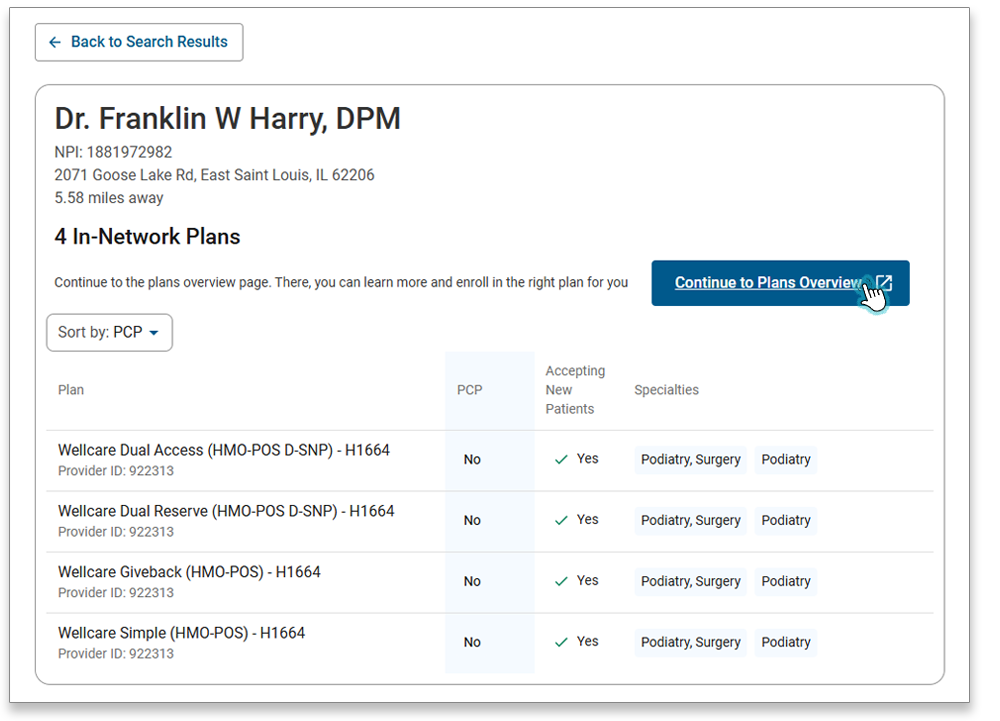Click the back arrow icon beside Back to Search Results
This screenshot has width=1000, height=721.
coord(56,42)
